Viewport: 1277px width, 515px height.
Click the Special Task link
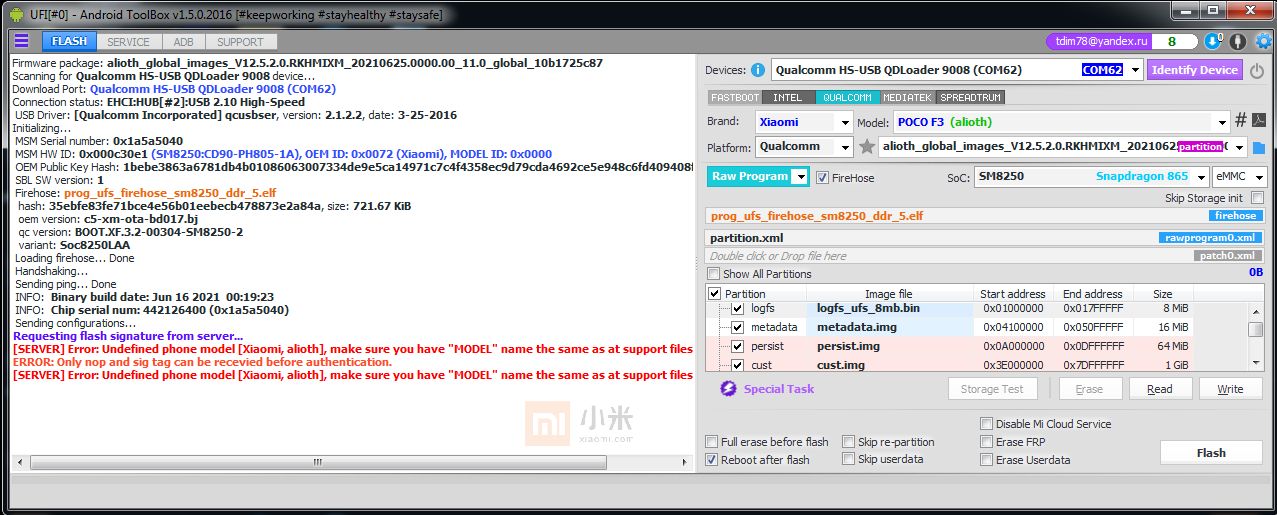coord(779,389)
